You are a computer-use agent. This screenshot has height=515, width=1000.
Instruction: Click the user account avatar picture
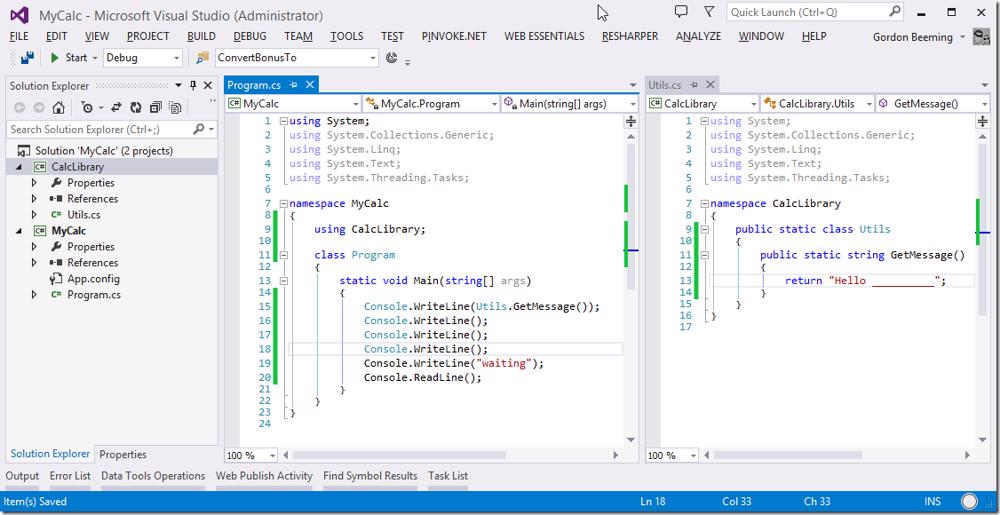[x=982, y=37]
